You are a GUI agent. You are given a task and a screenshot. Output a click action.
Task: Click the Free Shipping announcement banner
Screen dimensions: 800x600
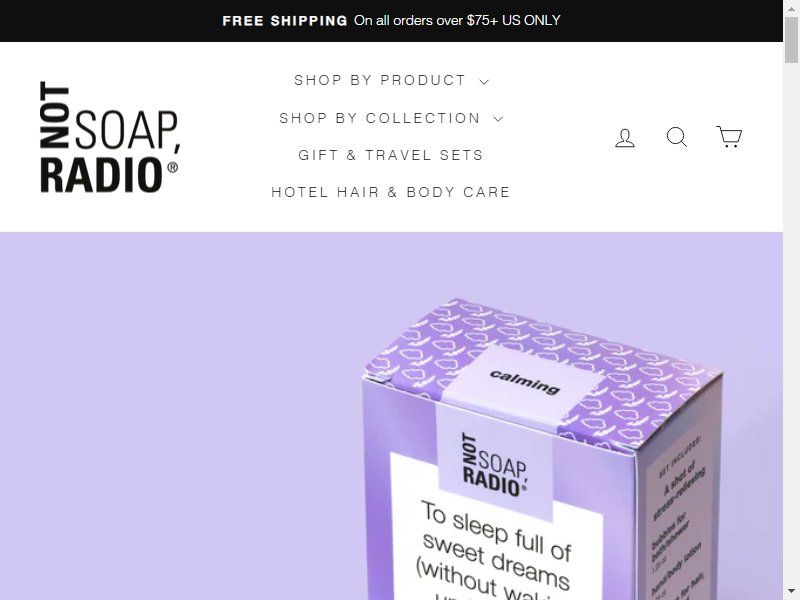click(391, 21)
